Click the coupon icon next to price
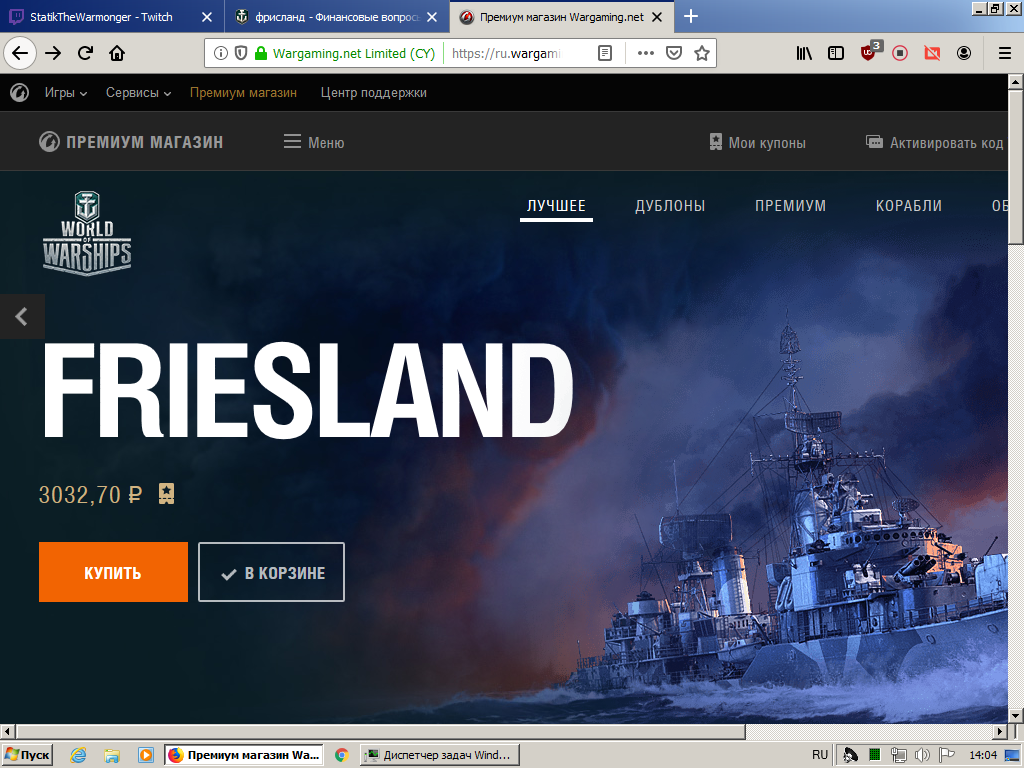Viewport: 1024px width, 768px height. (x=167, y=494)
